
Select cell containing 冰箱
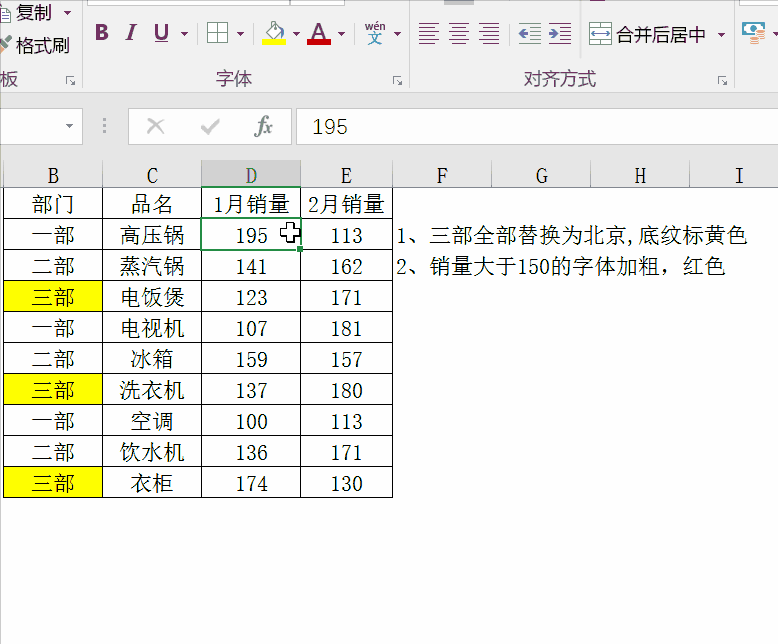(152, 358)
